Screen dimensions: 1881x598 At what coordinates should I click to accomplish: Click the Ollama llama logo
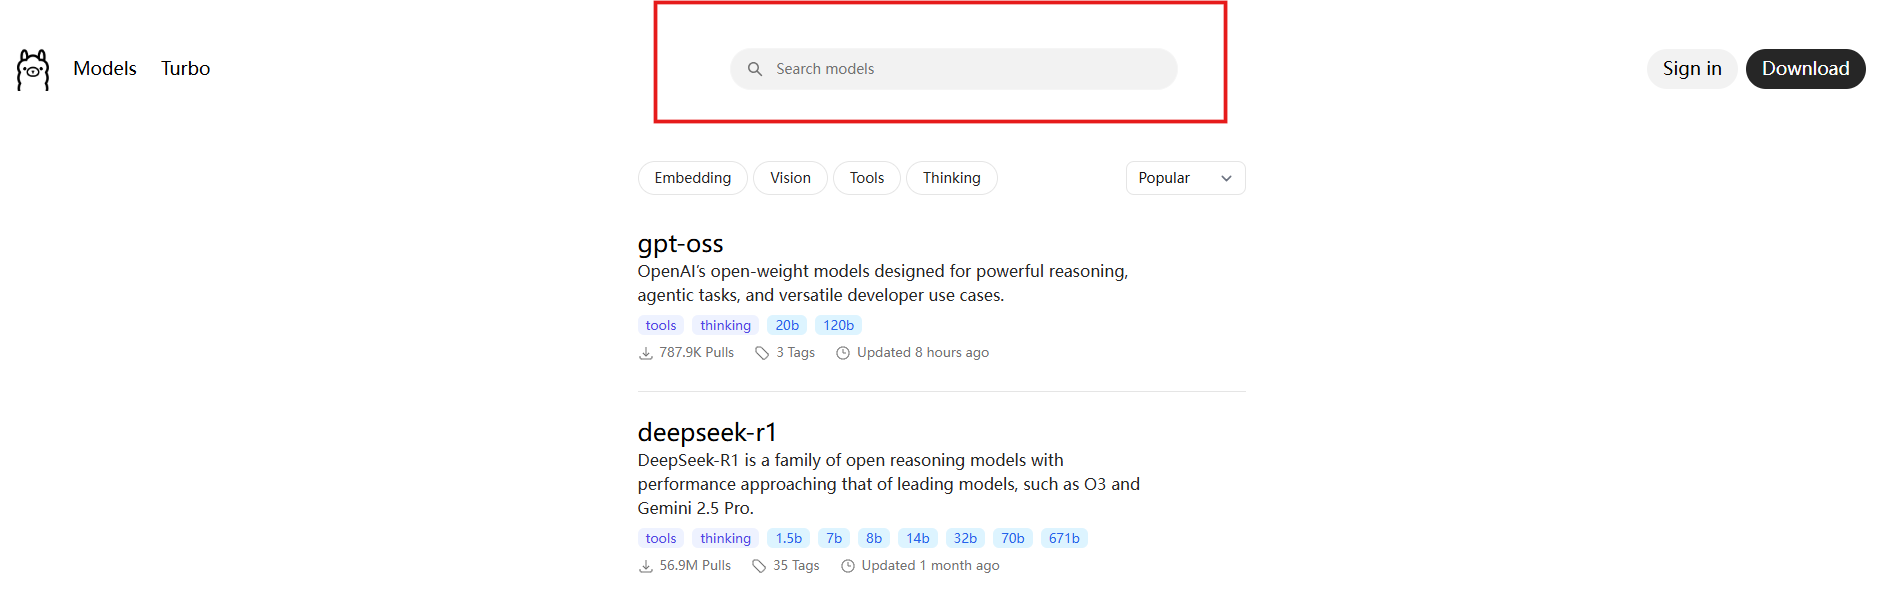[x=33, y=69]
